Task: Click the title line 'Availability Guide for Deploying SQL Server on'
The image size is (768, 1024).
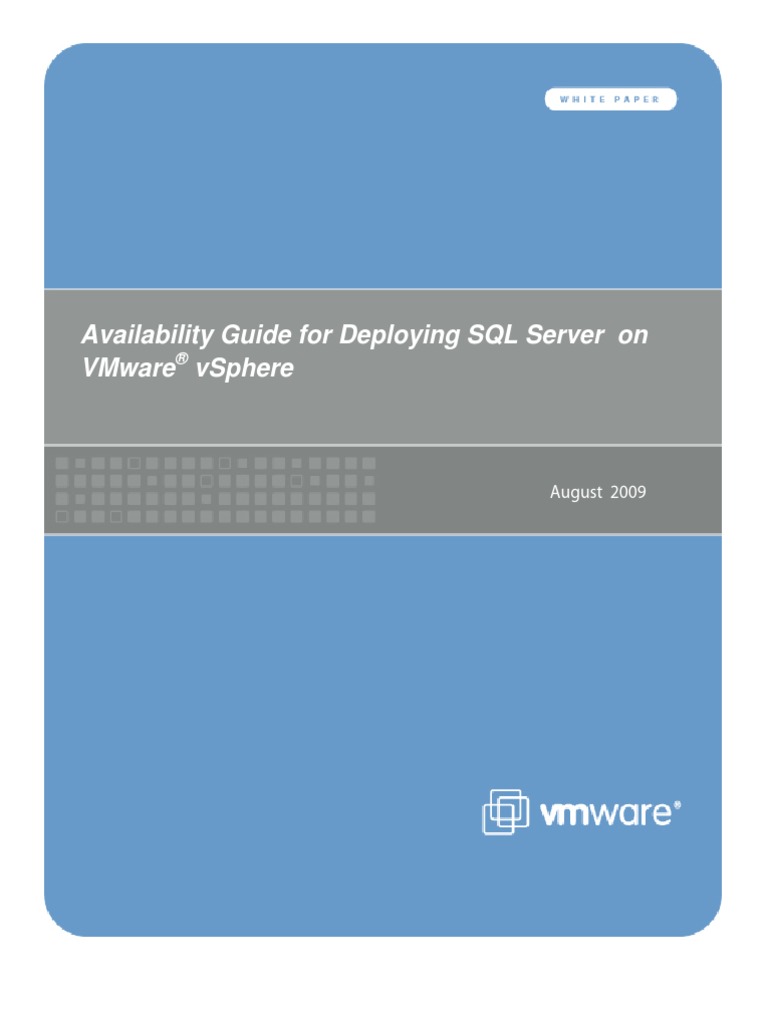Action: pos(364,335)
